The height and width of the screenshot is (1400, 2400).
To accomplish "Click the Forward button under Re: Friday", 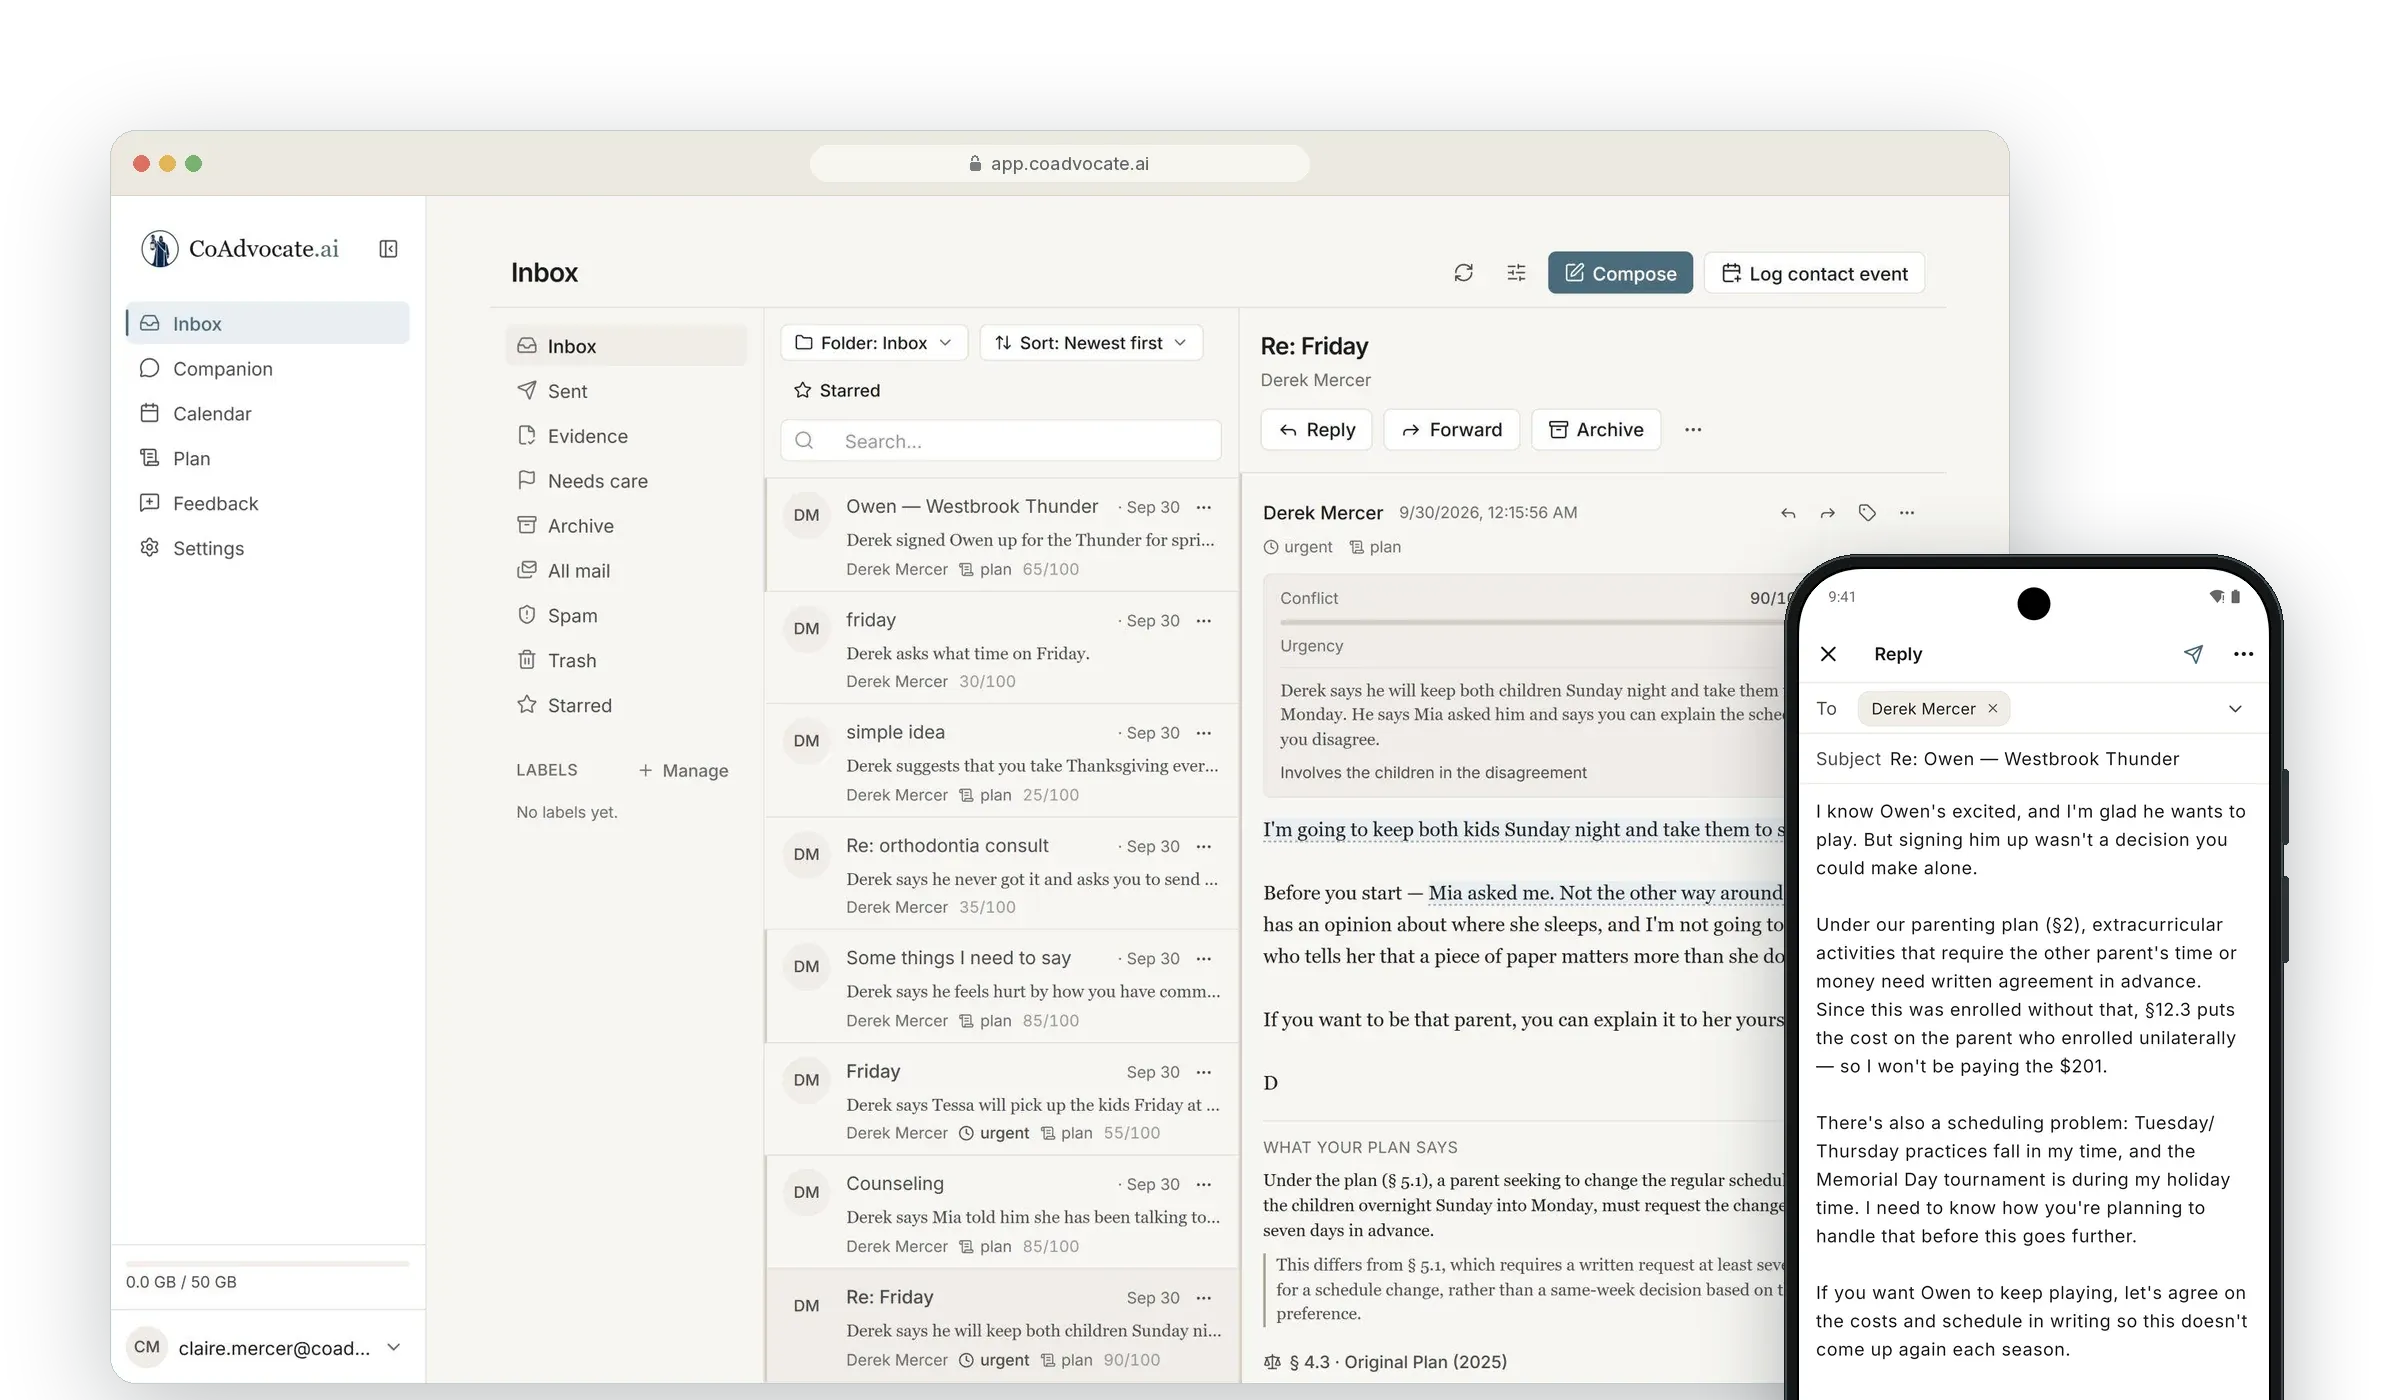I will (x=1451, y=430).
